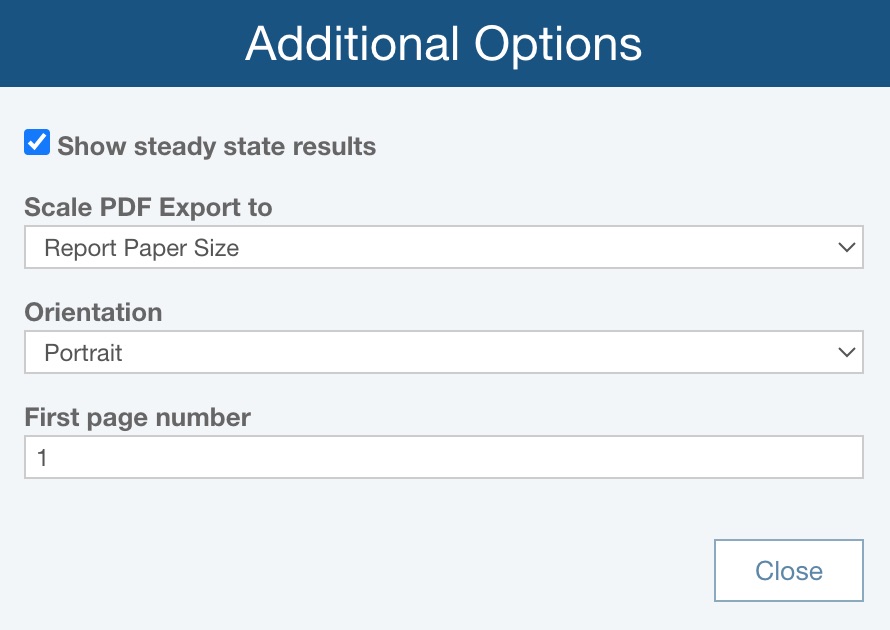Click the "Show steady state results" label text
890x630 pixels.
(216, 146)
